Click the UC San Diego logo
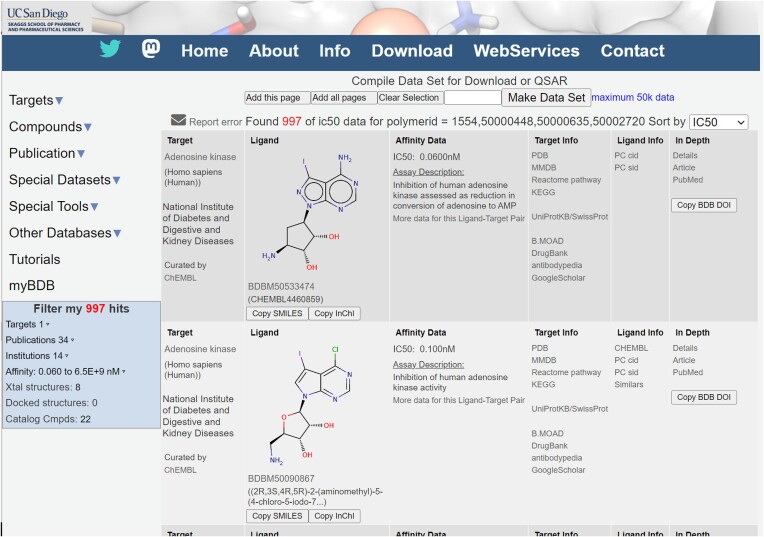This screenshot has height=537, width=764. 45,19
